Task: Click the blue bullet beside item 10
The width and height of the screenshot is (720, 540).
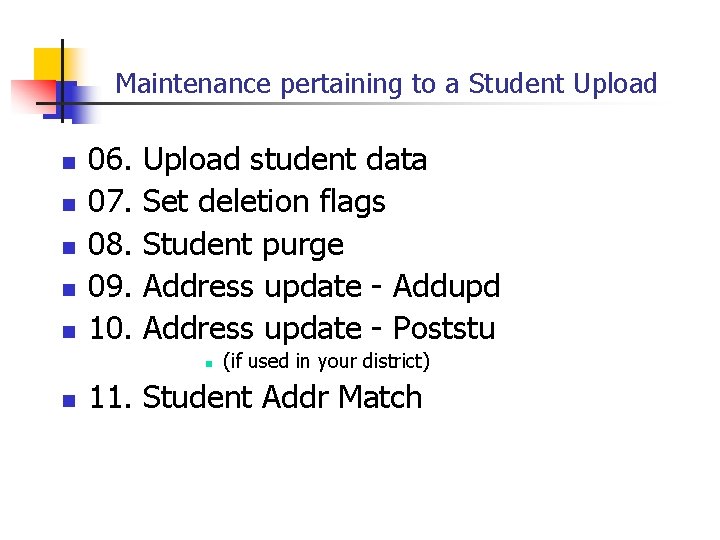Action: tap(69, 332)
